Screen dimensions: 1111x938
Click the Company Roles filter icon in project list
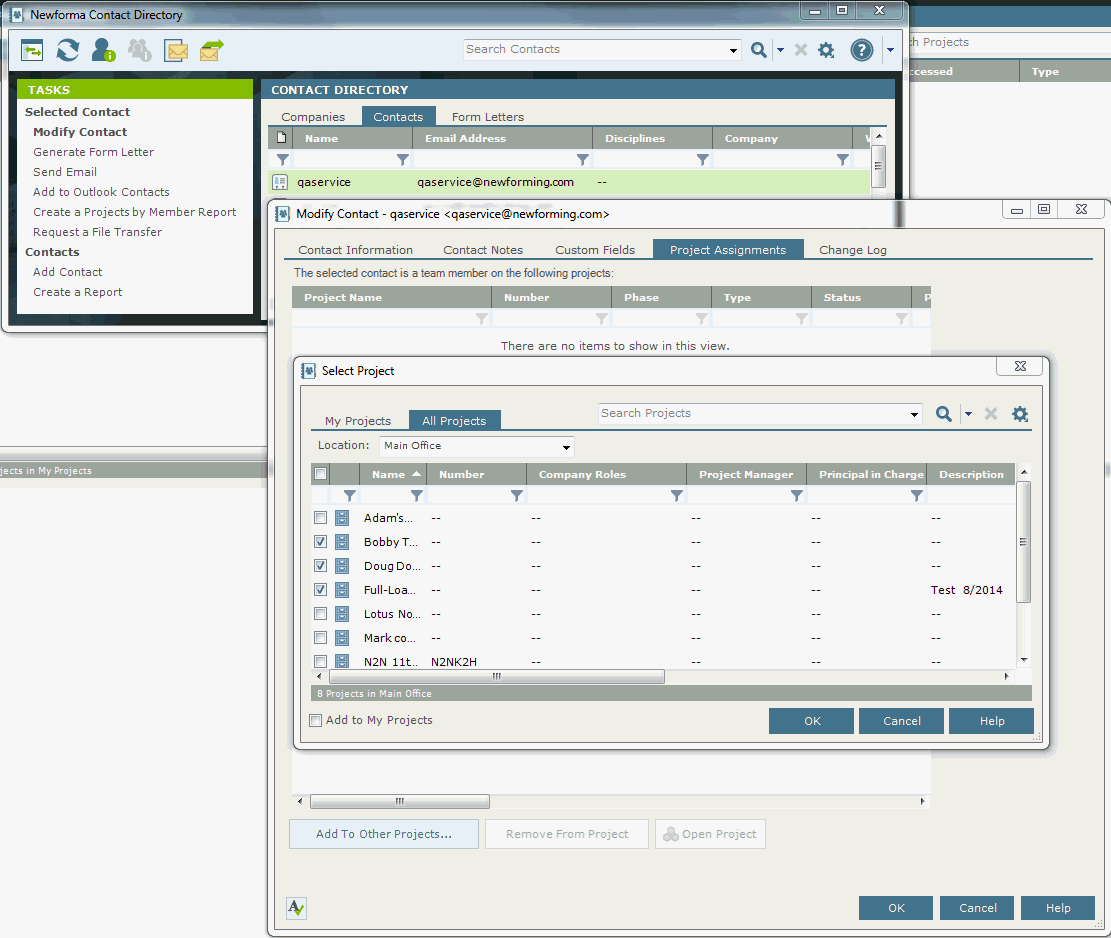(677, 495)
